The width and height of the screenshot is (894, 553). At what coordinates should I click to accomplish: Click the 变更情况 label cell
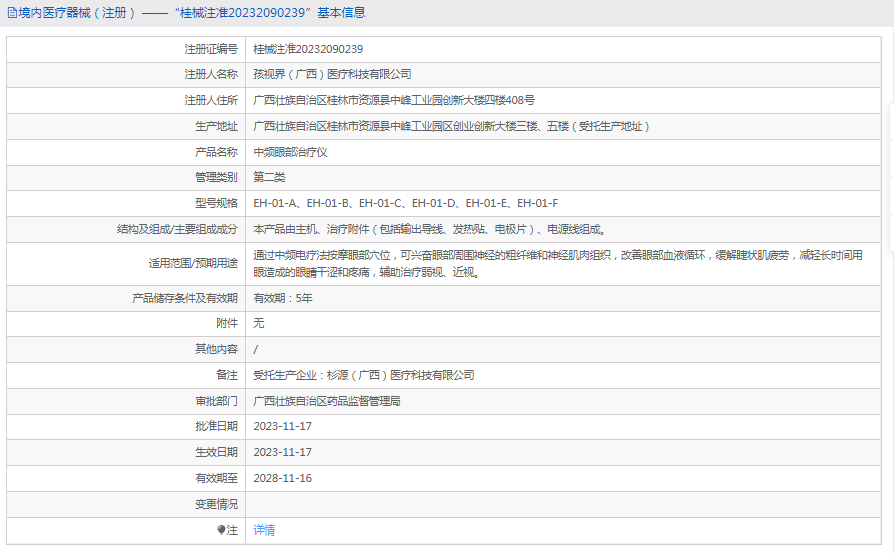[x=126, y=505]
